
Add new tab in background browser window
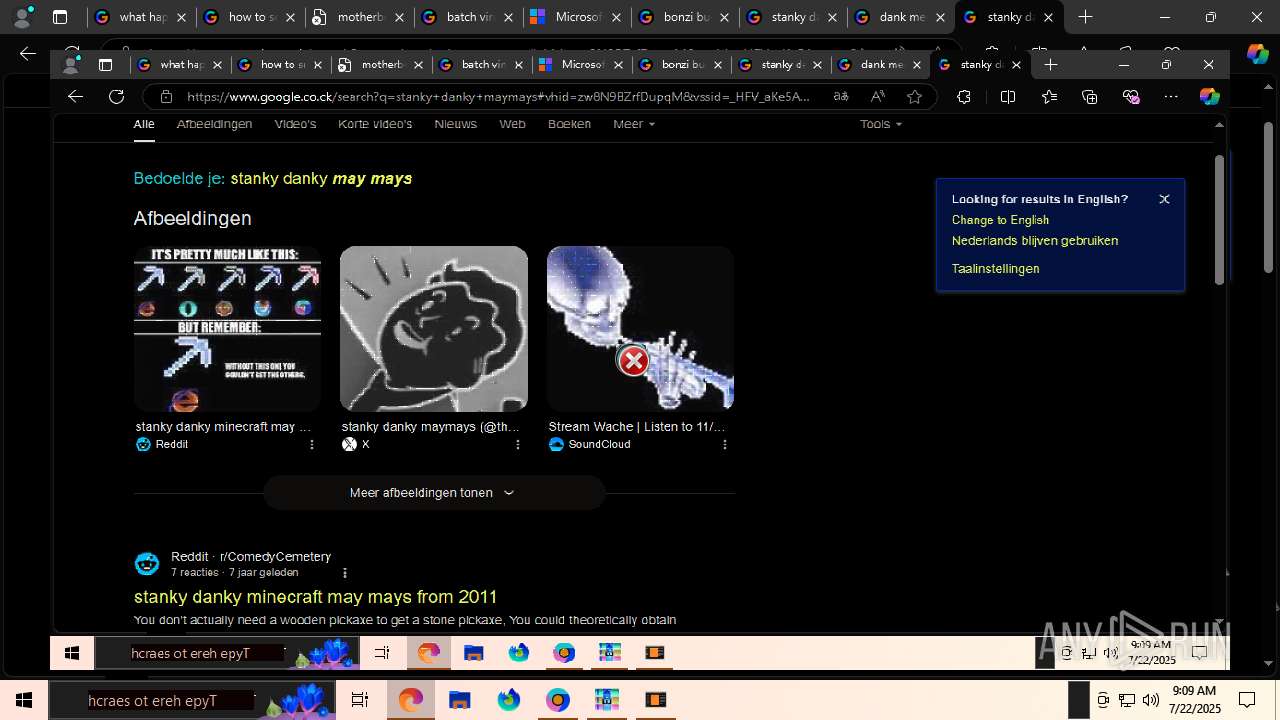point(1085,17)
